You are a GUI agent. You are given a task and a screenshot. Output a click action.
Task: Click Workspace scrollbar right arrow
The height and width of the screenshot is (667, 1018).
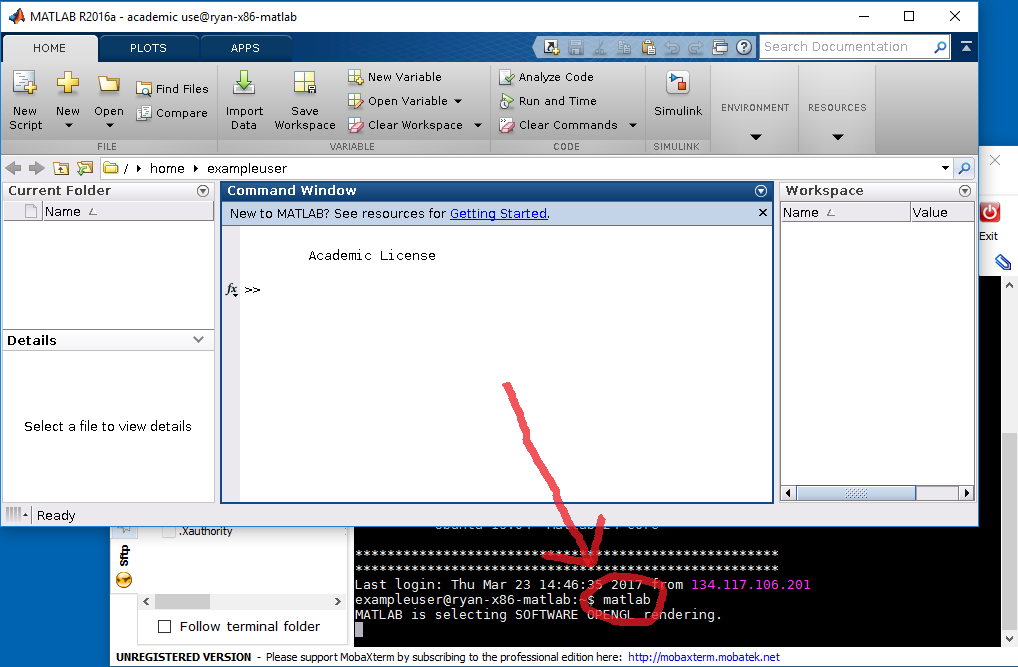[x=967, y=493]
